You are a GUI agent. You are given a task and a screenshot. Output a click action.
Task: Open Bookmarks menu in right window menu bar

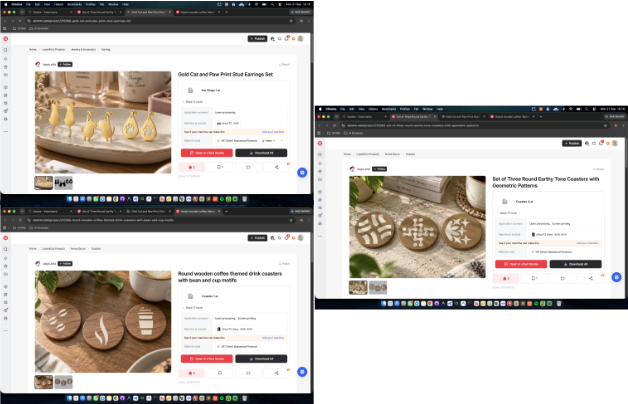388,109
